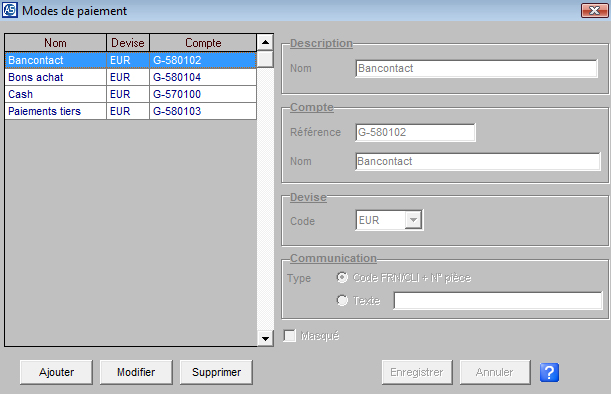The image size is (611, 394).
Task: Select the Texte radio button
Action: 342,300
